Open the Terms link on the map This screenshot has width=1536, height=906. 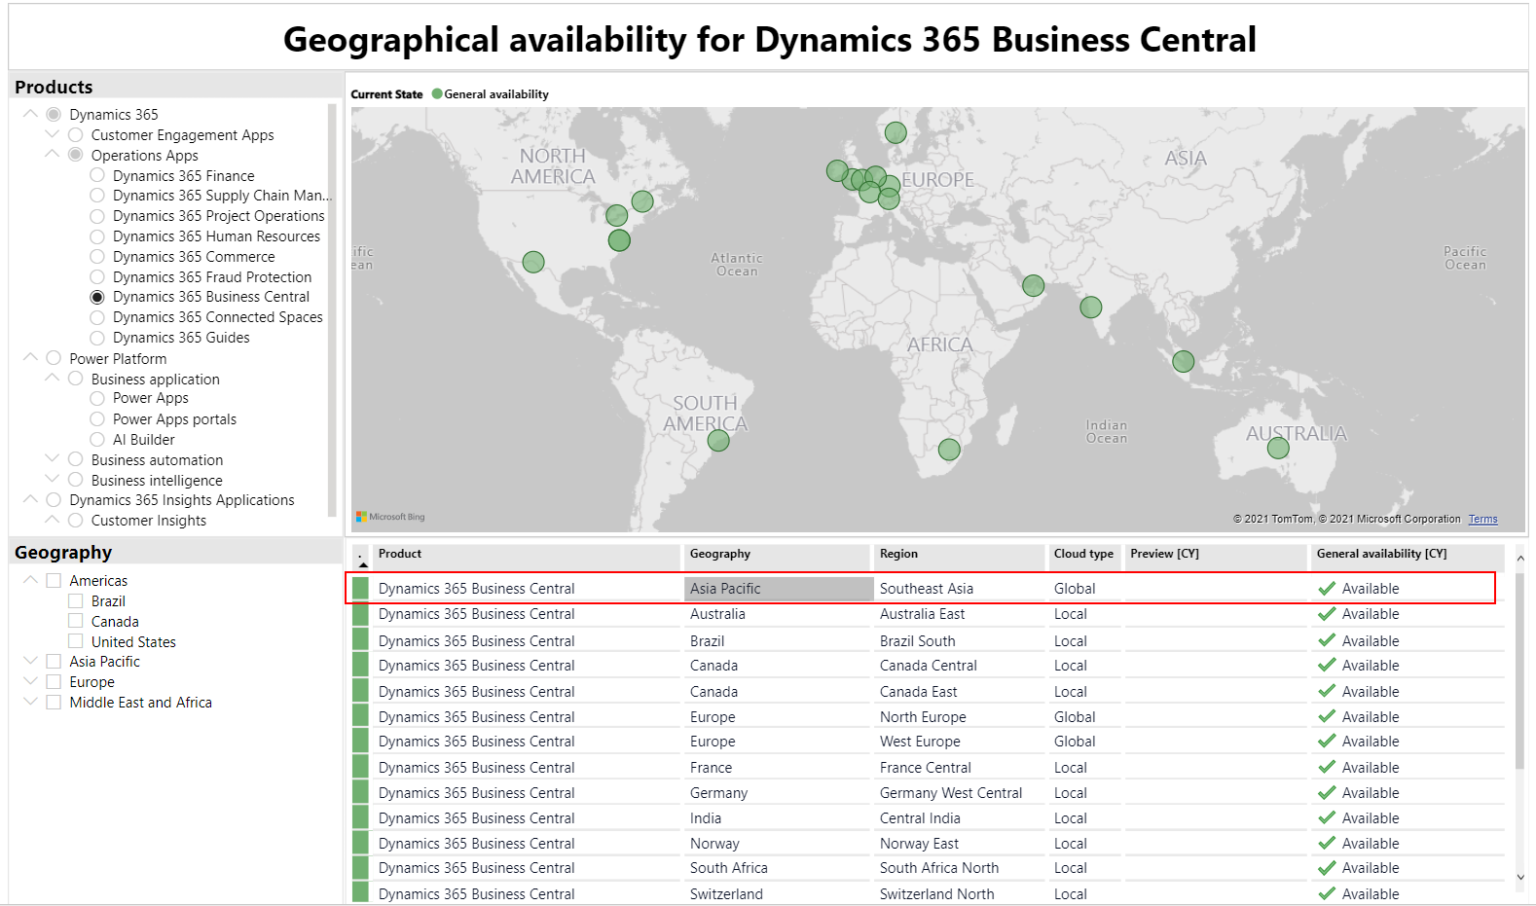1483,519
